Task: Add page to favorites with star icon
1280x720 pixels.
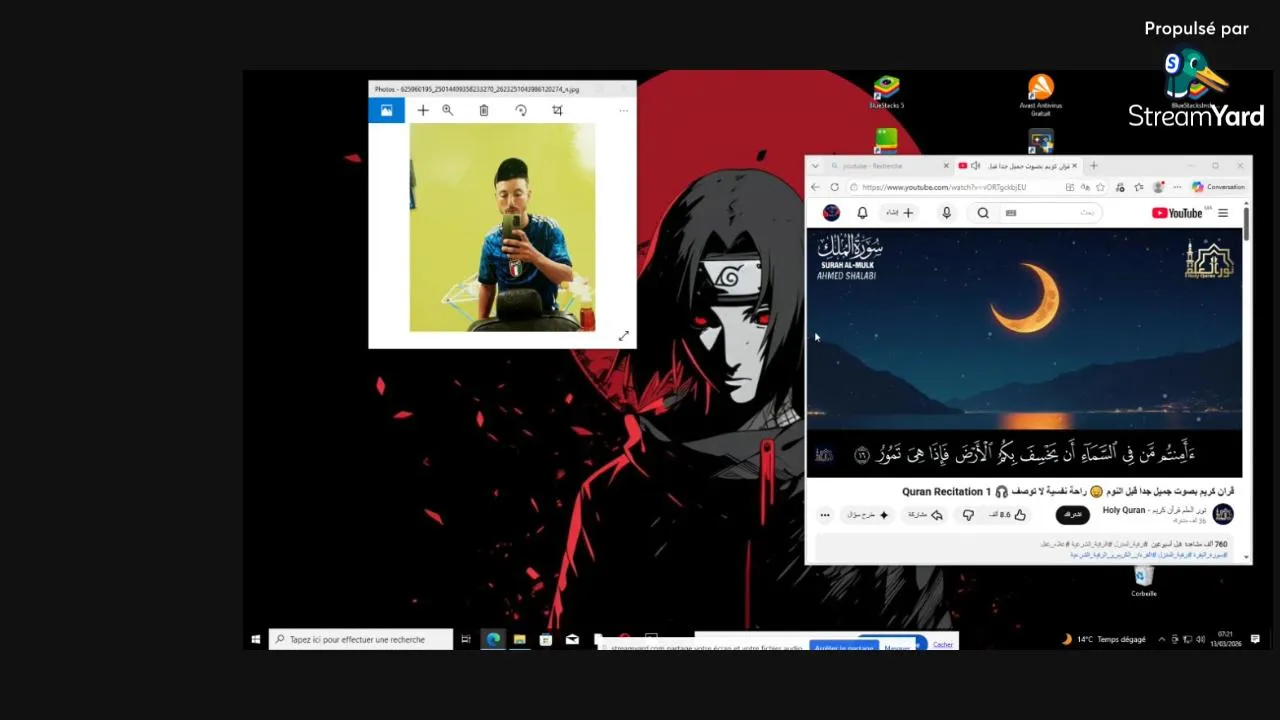Action: click(x=1100, y=187)
